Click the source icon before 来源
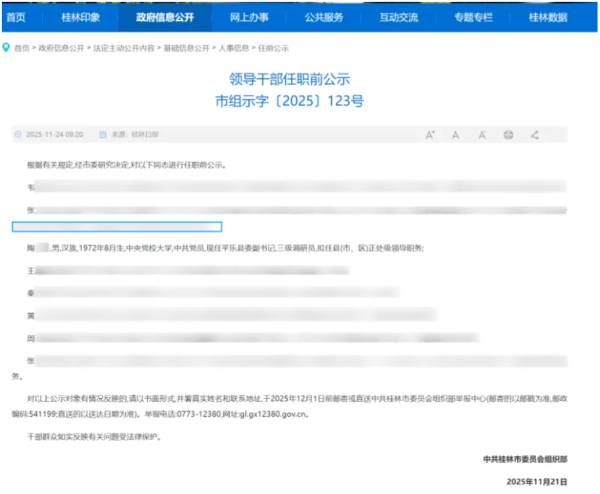Screen dimensions: 600x494 tap(103, 134)
